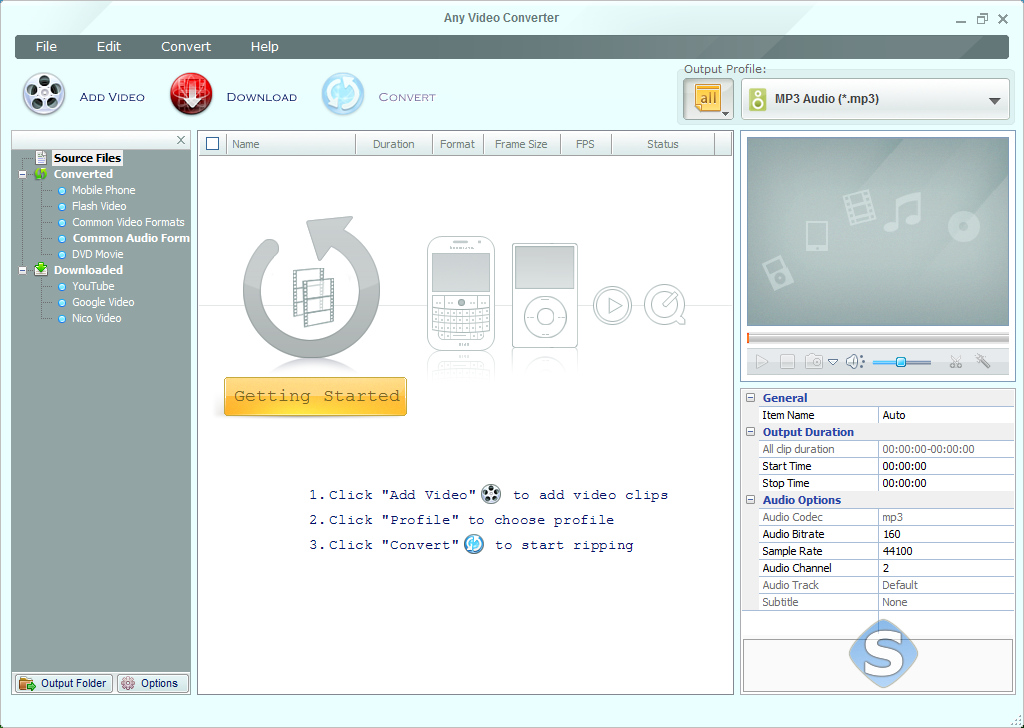Select Common Video Formats item
The width and height of the screenshot is (1024, 728).
[x=128, y=222]
